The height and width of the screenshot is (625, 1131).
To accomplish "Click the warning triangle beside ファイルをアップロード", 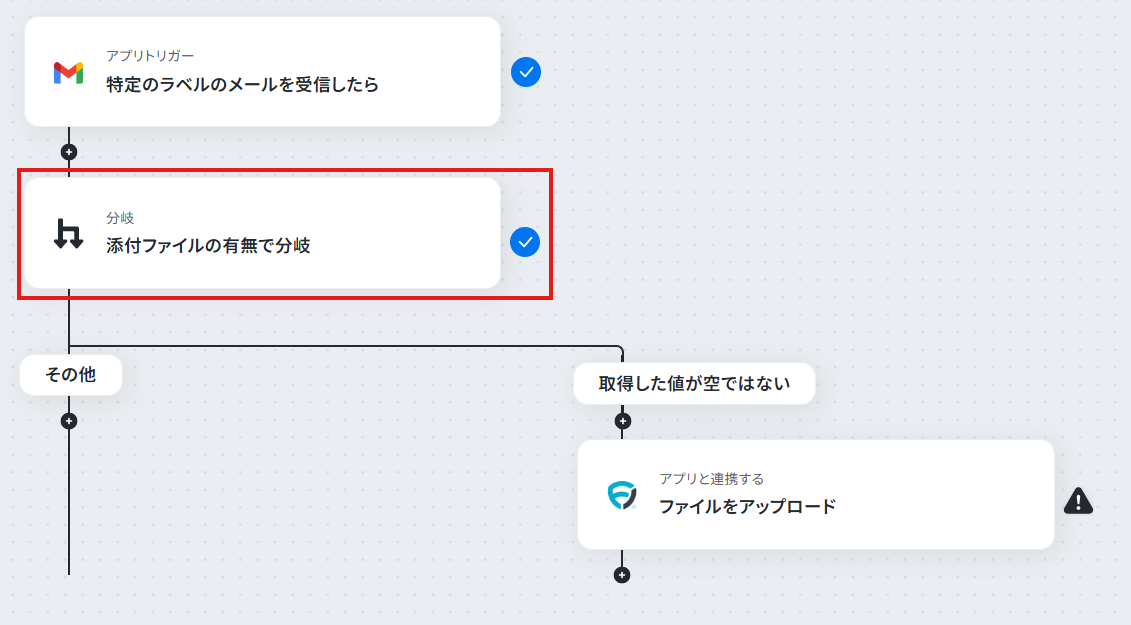I will [1078, 501].
